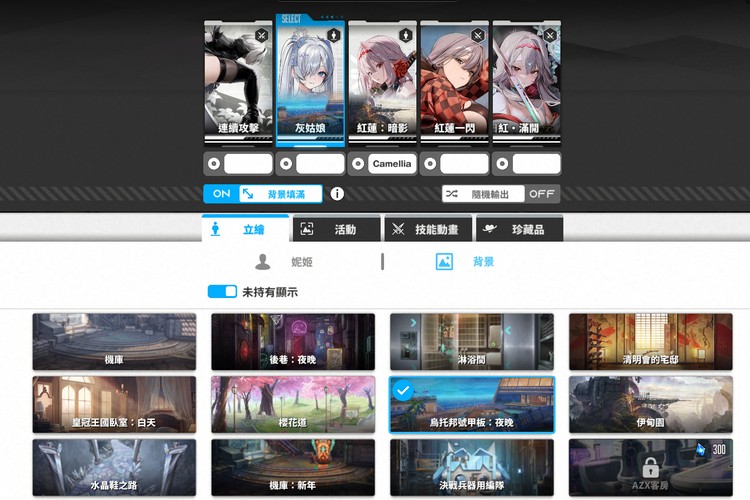Click the skill icon on 紅・滿開 card
Screen dimensions: 750x500
tap(550, 35)
